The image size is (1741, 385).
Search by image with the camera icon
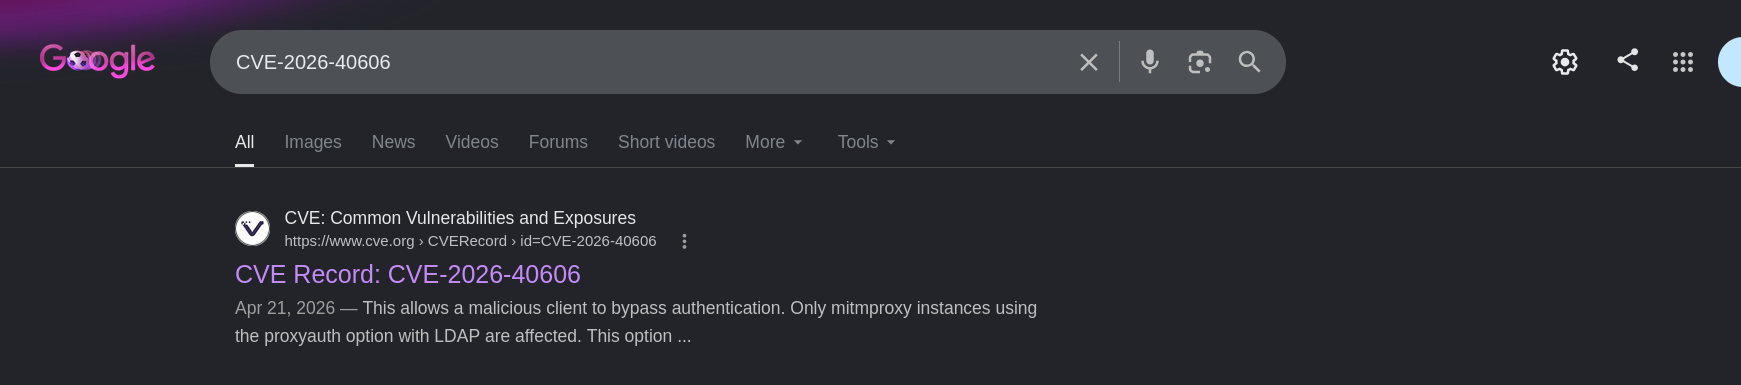1200,62
